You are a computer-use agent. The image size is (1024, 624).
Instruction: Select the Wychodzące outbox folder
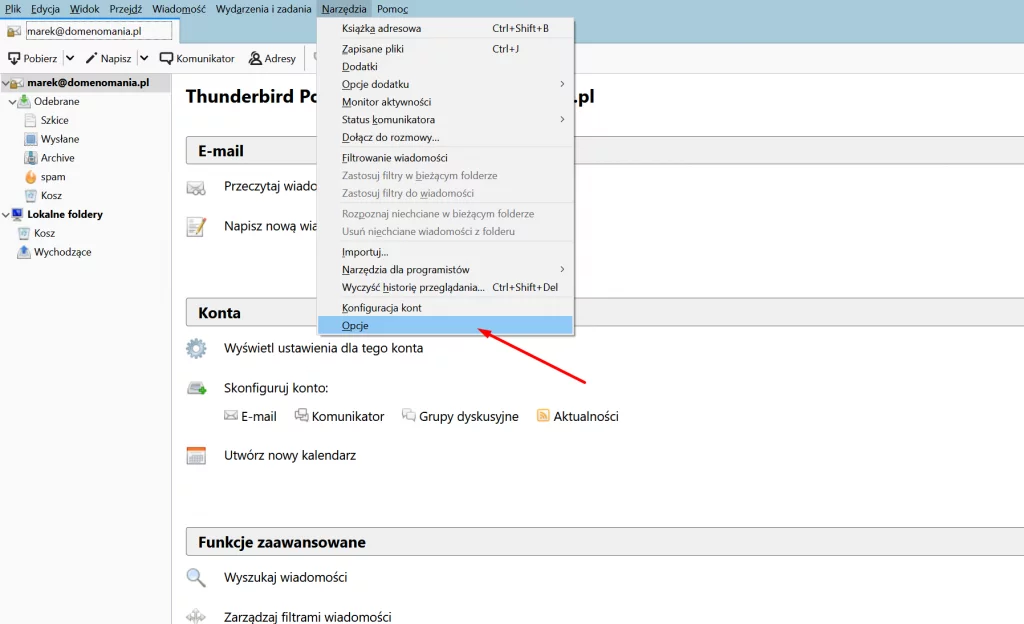[62, 252]
